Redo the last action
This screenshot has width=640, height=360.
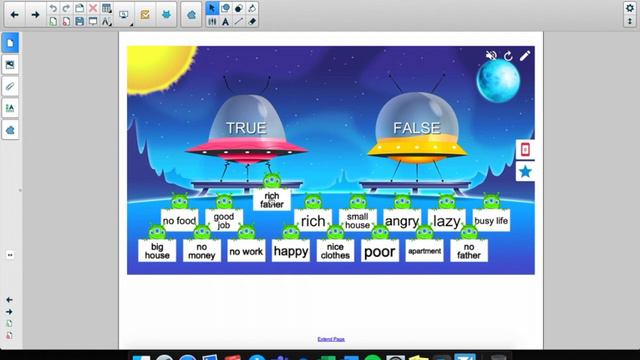point(66,8)
